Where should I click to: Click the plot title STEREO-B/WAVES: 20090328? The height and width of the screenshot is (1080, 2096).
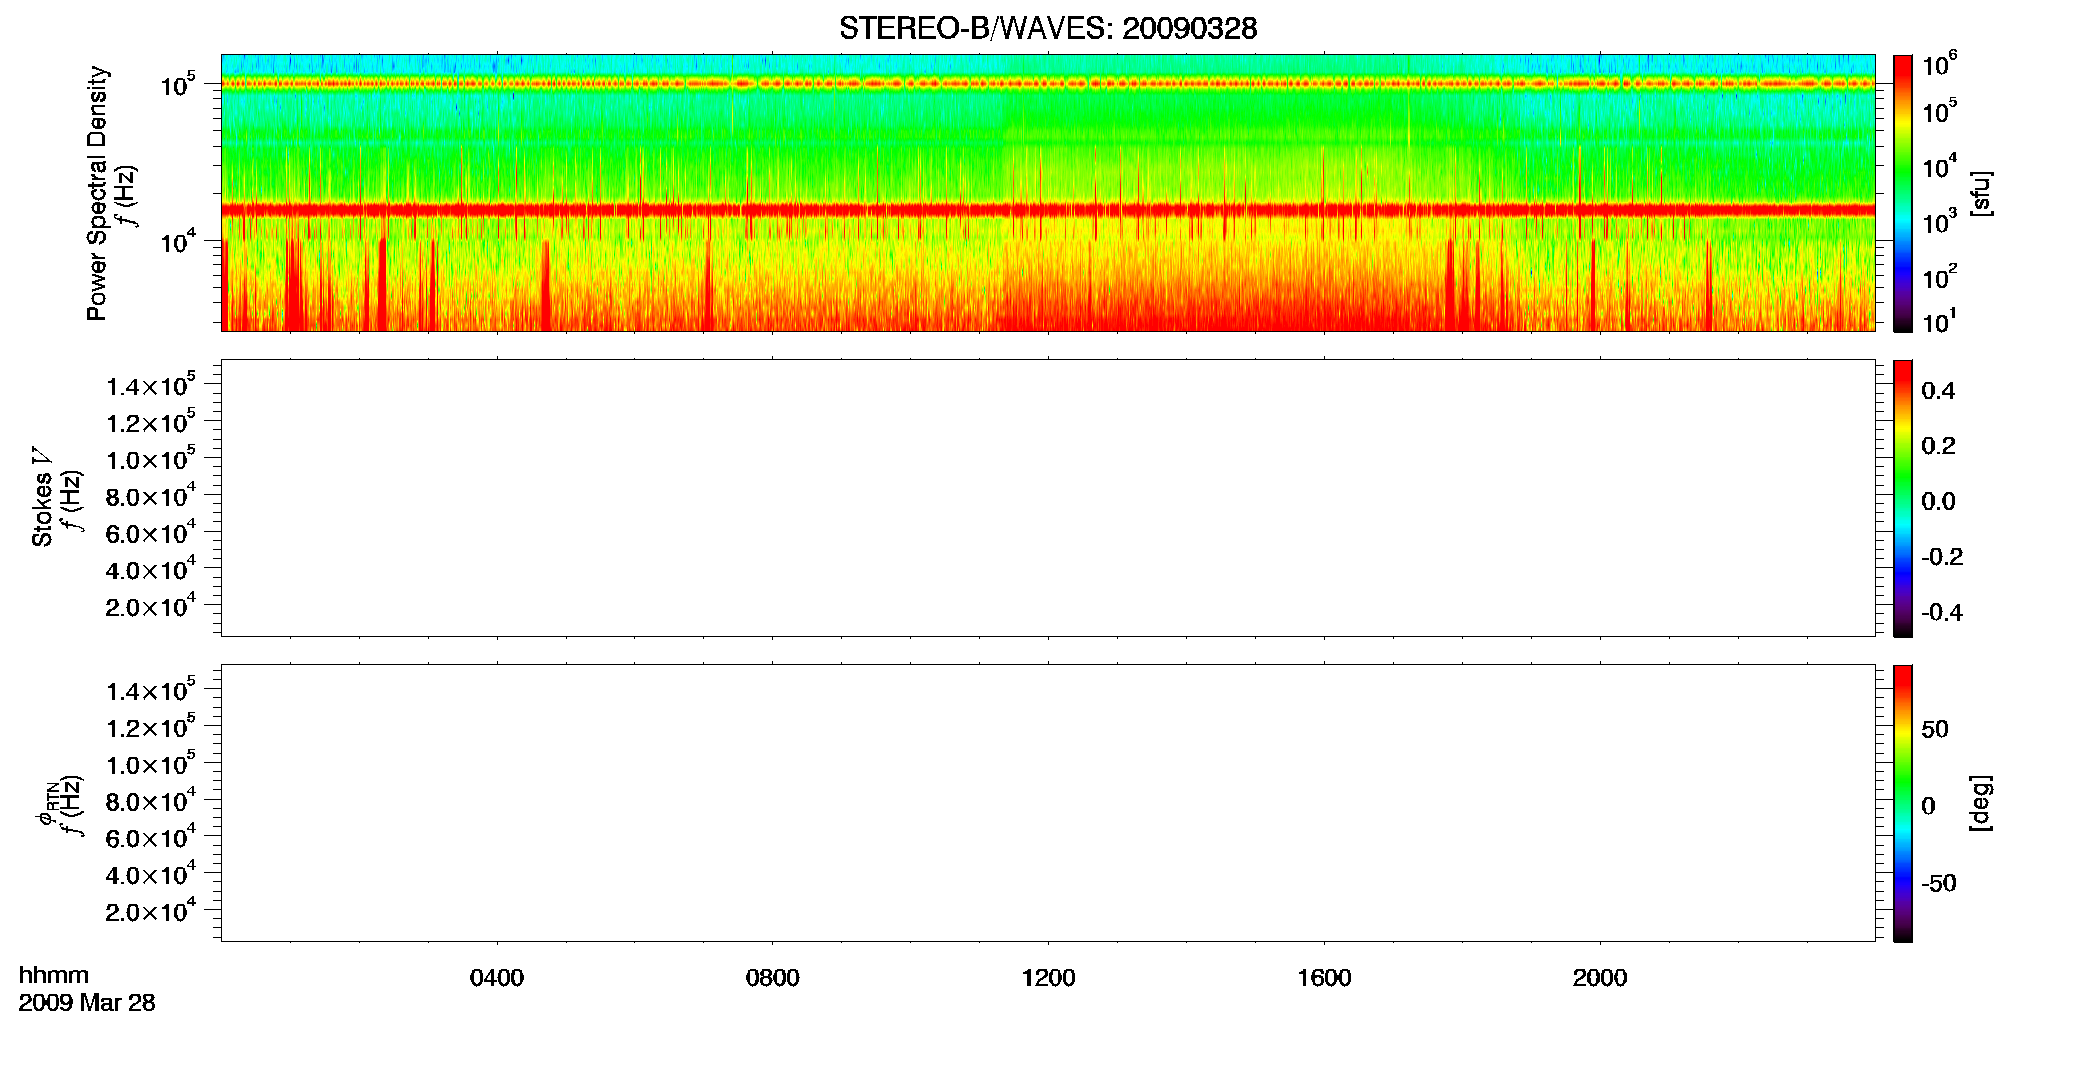tap(1048, 28)
